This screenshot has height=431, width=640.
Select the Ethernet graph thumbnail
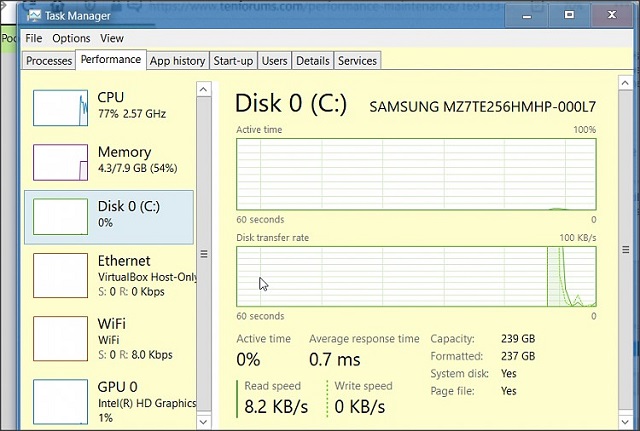(x=60, y=275)
